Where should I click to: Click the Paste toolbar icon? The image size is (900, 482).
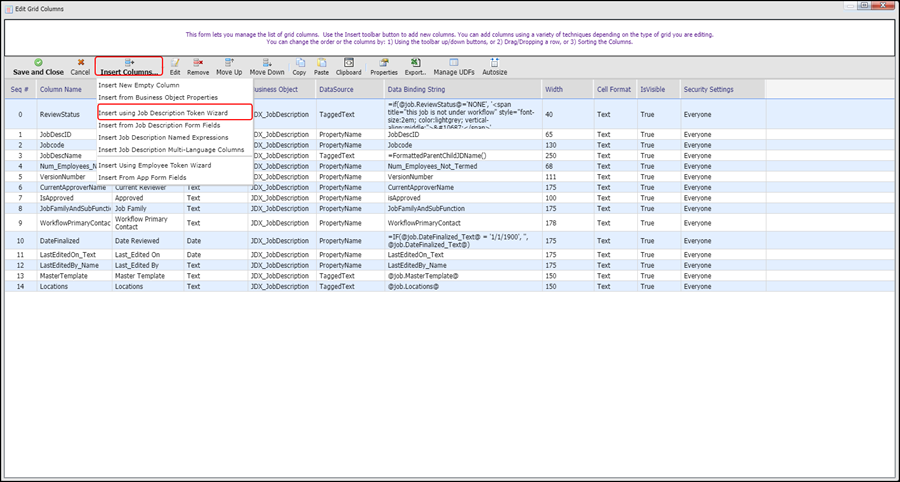[x=321, y=66]
